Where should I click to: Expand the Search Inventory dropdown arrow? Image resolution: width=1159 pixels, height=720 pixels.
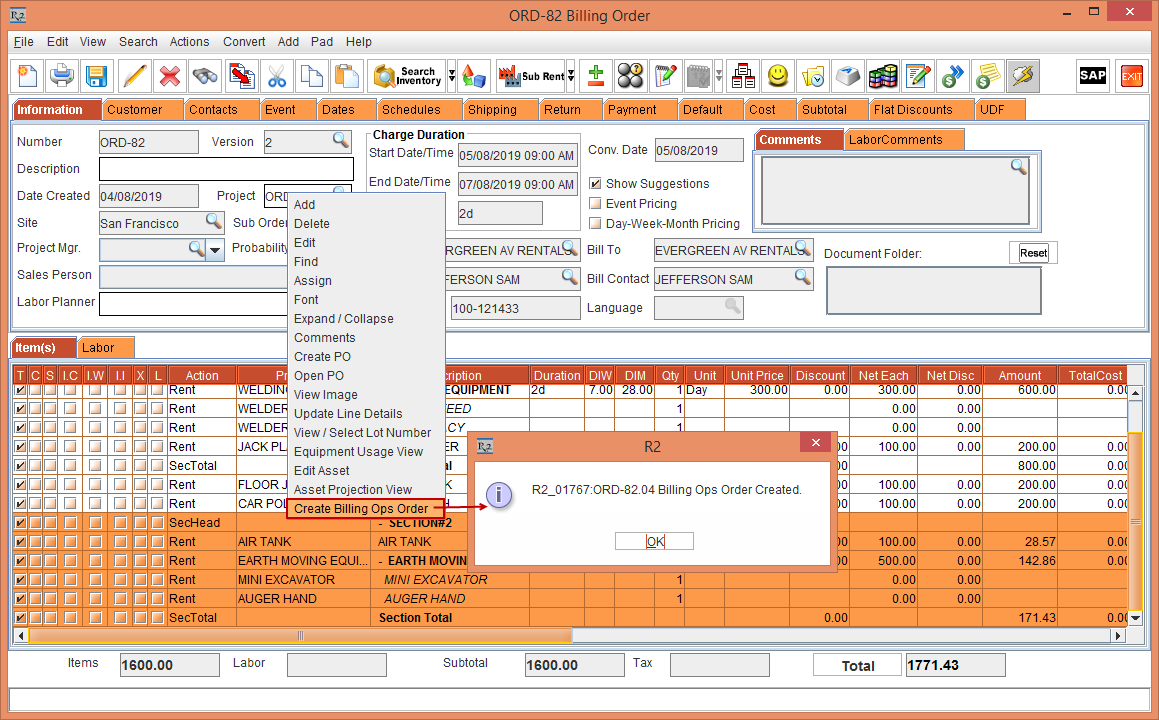[452, 76]
